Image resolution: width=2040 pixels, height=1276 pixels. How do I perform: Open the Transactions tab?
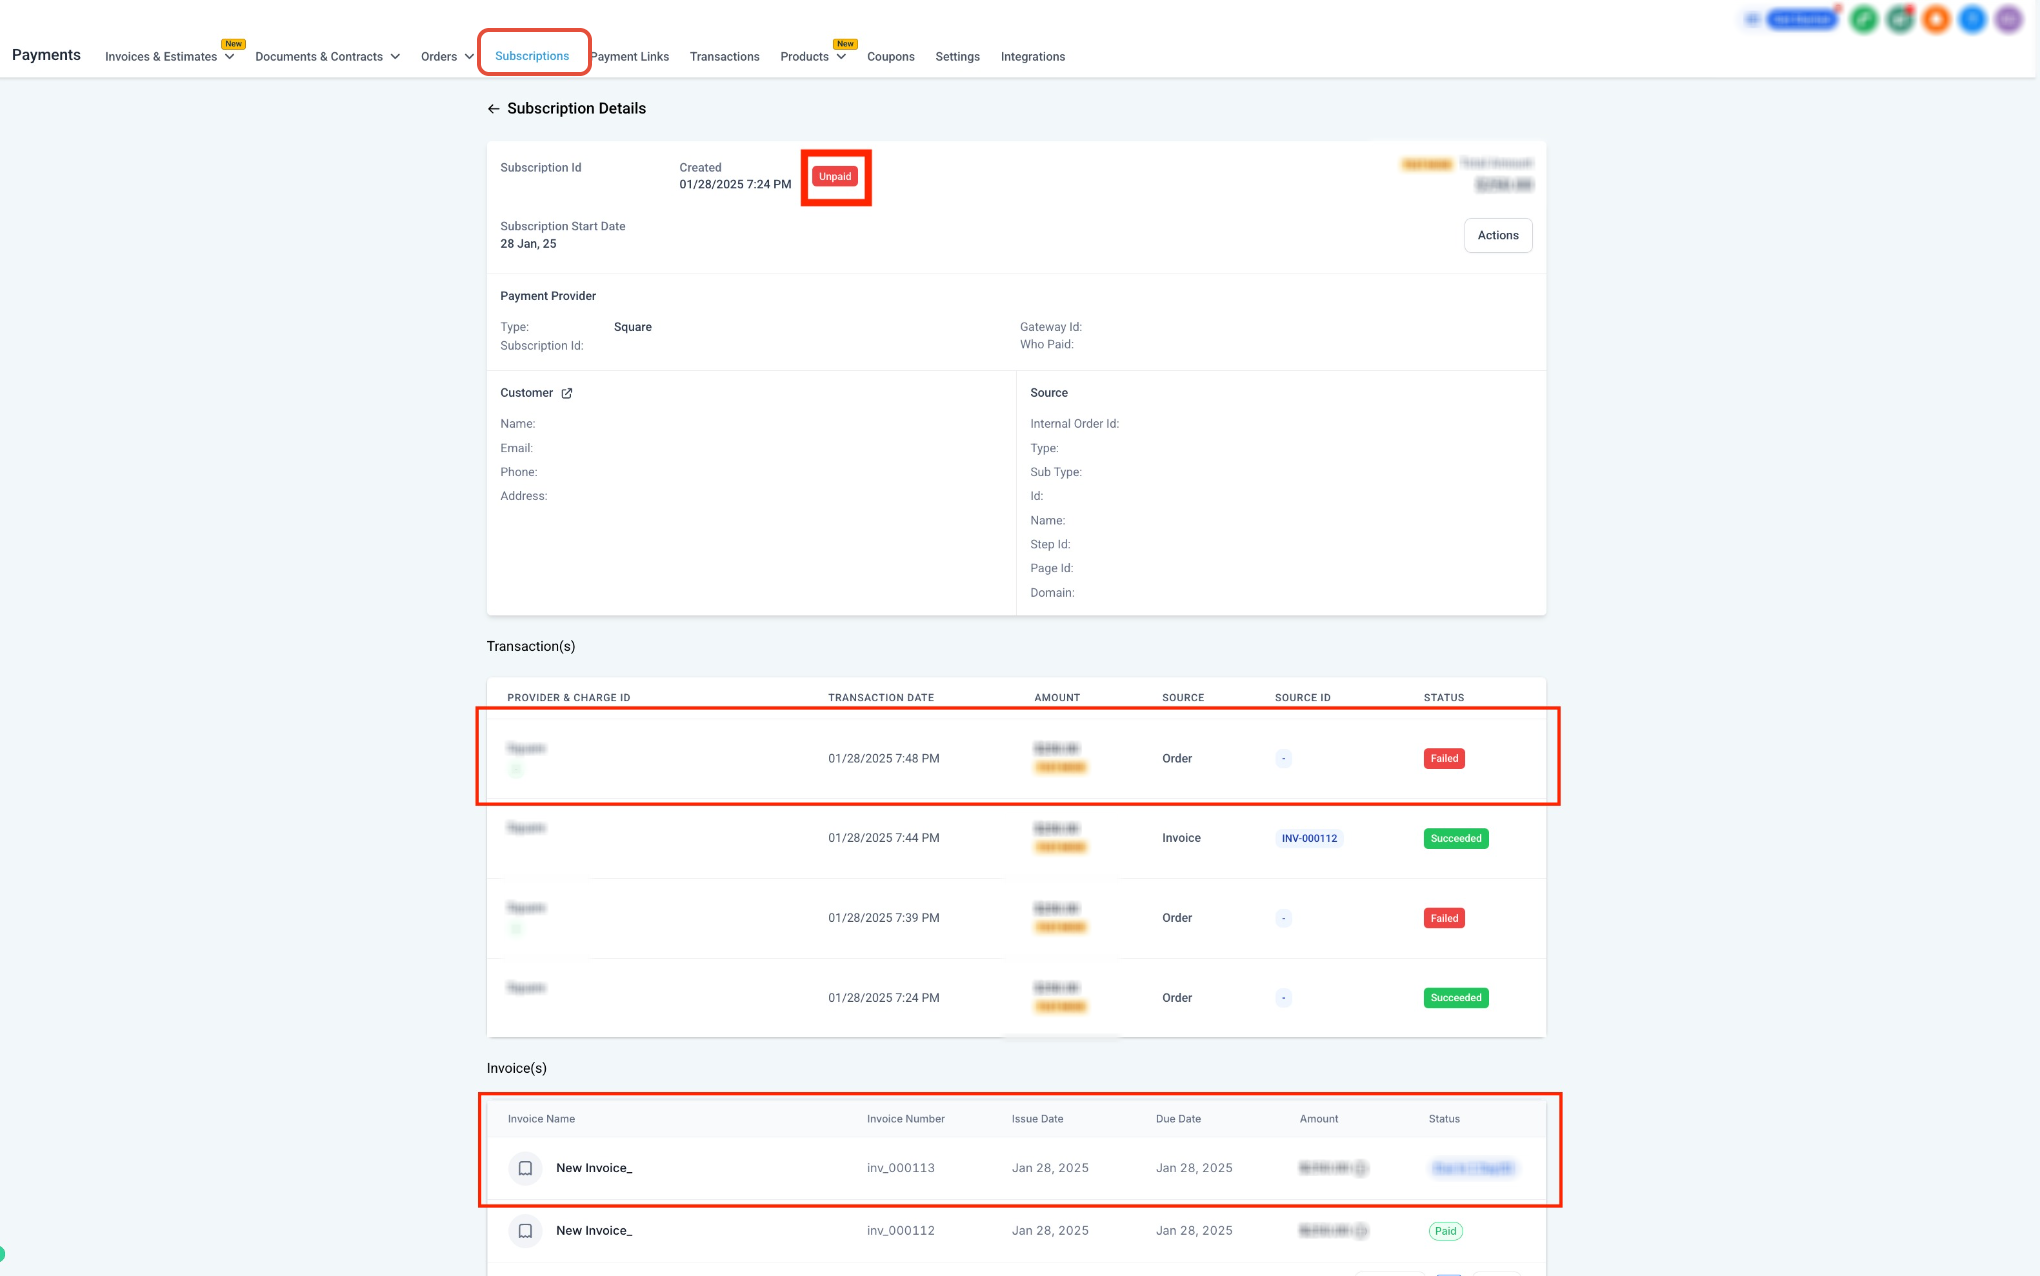pos(725,57)
